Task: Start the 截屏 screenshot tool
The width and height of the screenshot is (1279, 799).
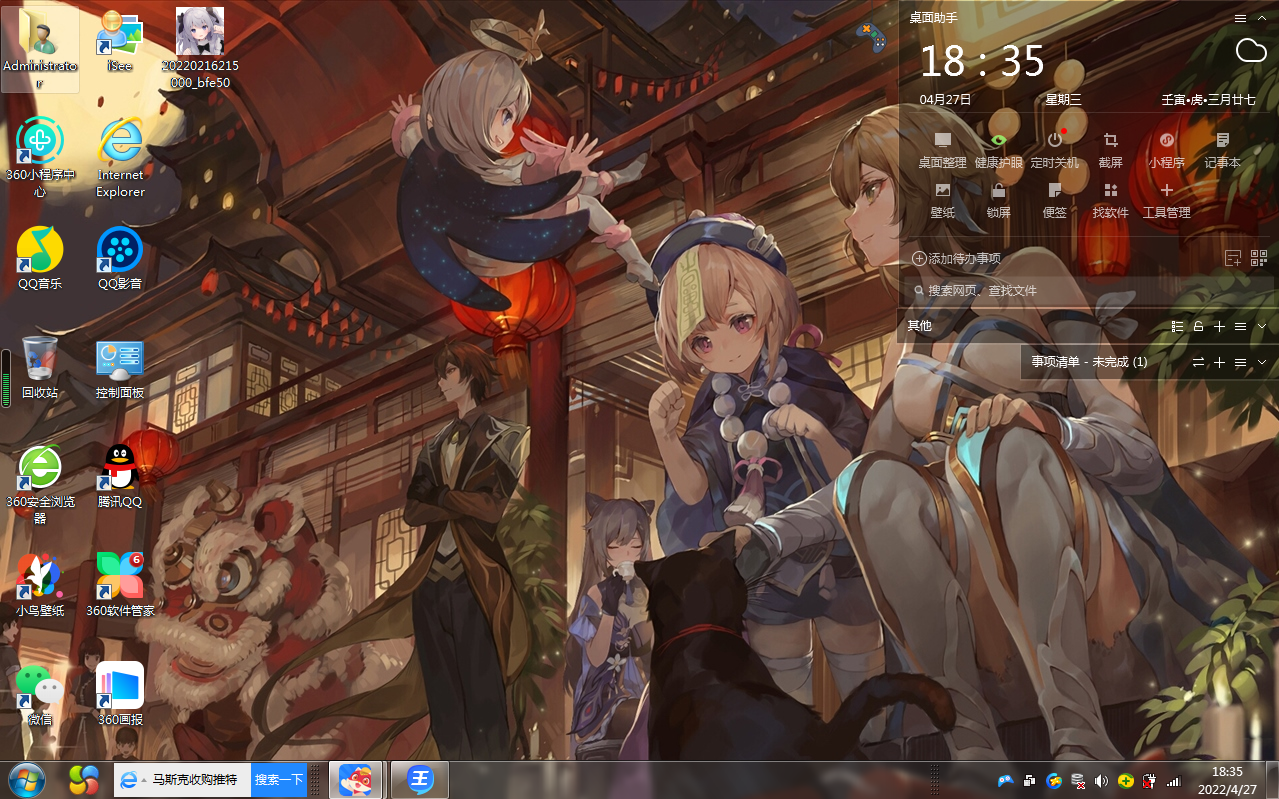Action: click(x=1110, y=150)
